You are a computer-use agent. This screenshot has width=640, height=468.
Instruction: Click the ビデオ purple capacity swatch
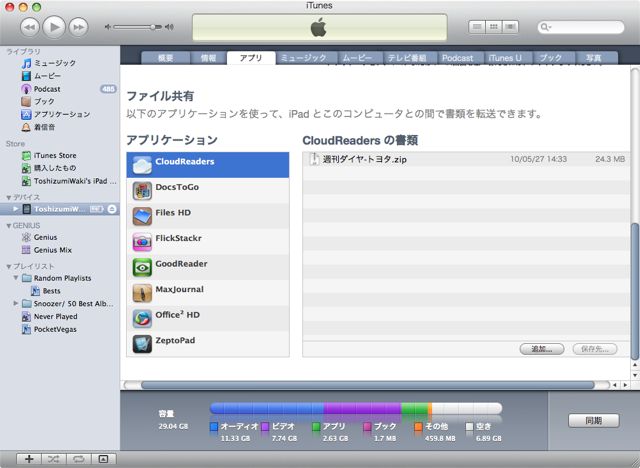[x=265, y=427]
